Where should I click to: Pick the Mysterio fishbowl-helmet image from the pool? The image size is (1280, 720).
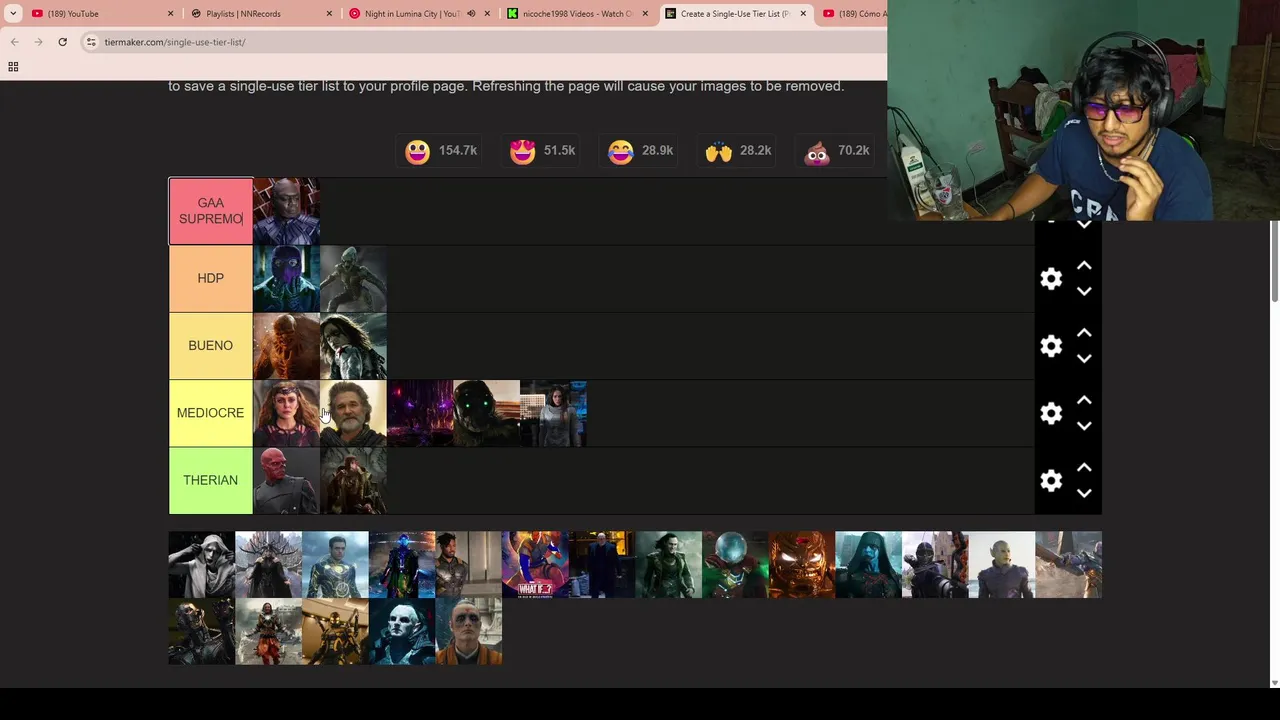pyautogui.click(x=735, y=565)
